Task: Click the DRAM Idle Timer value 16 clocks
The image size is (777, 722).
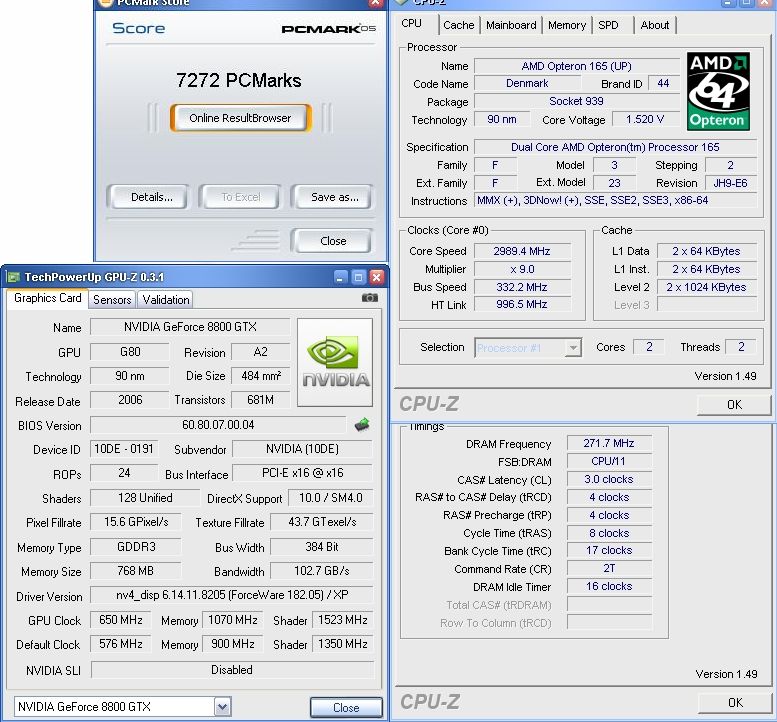Action: pyautogui.click(x=609, y=586)
